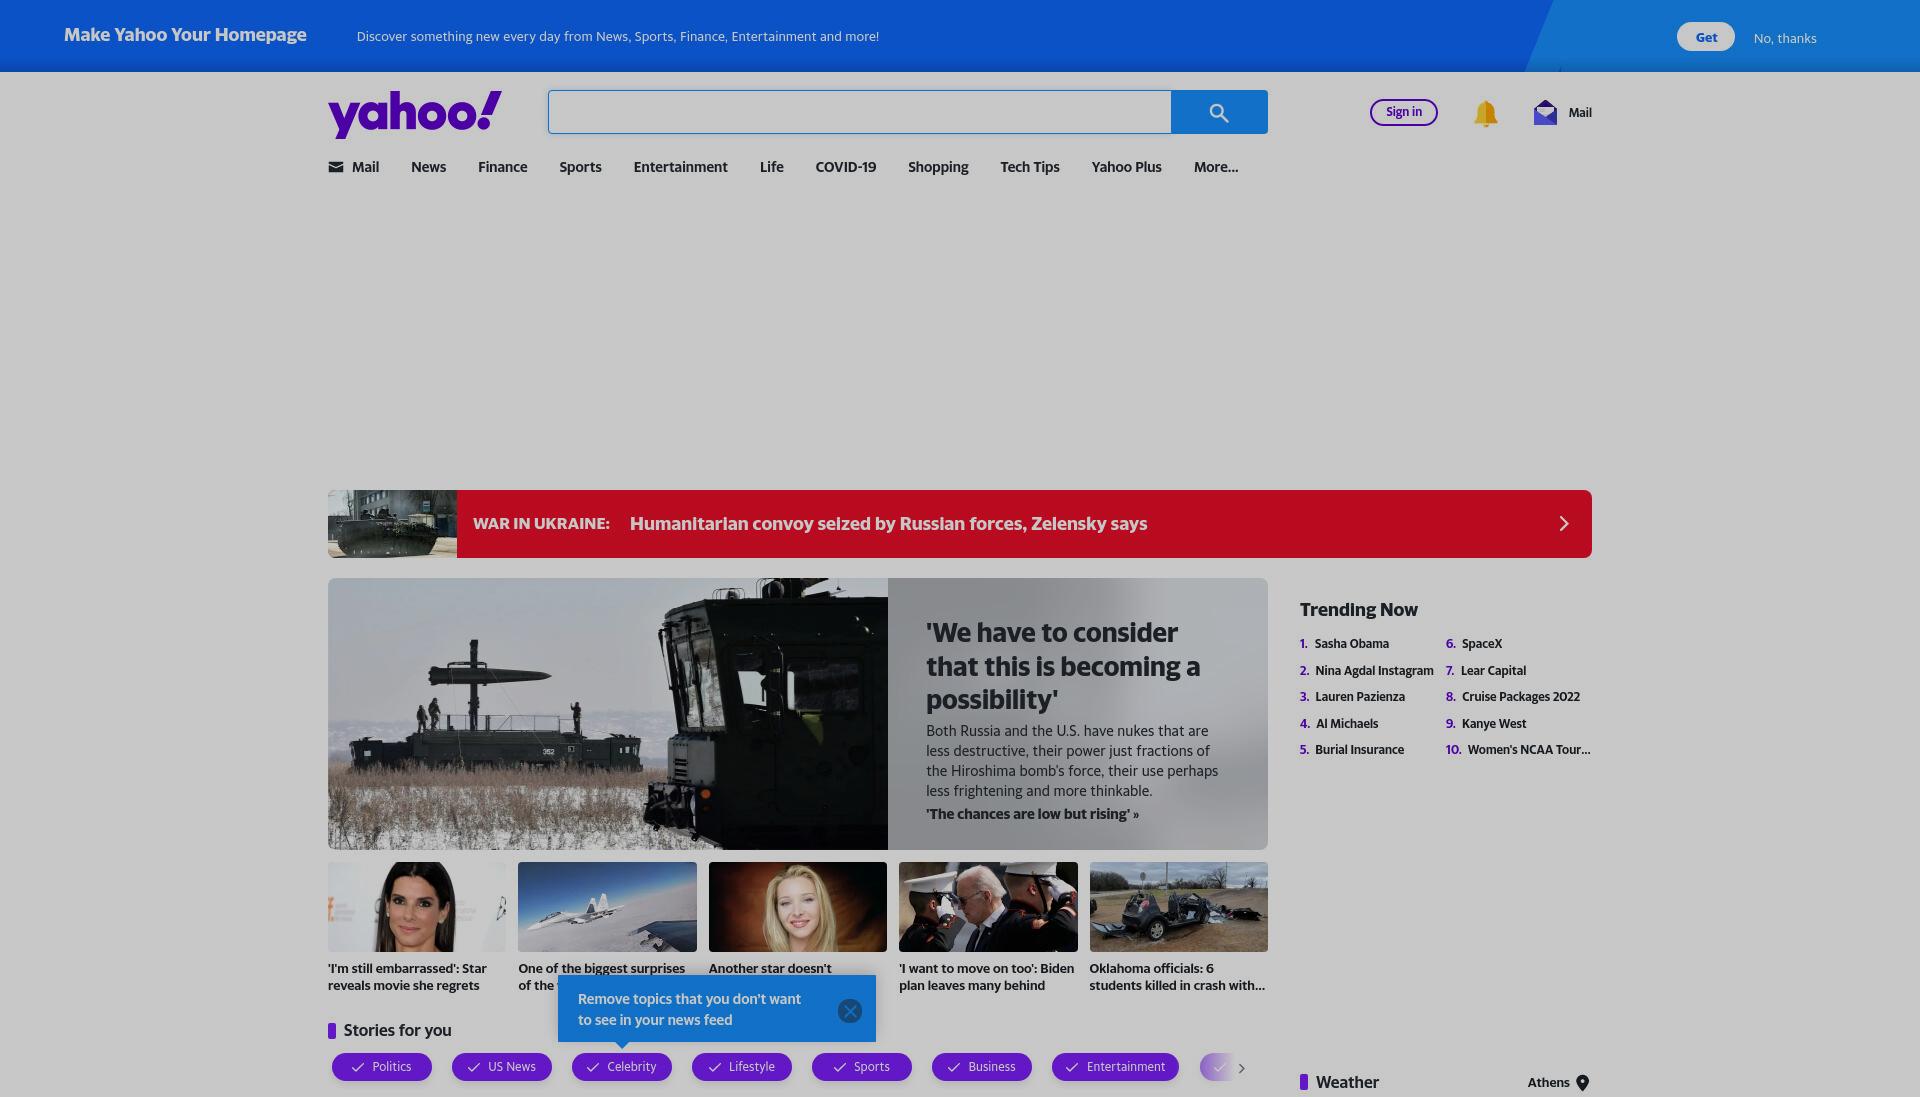This screenshot has height=1097, width=1920.
Task: Click the Athens weather location label
Action: (1548, 1082)
